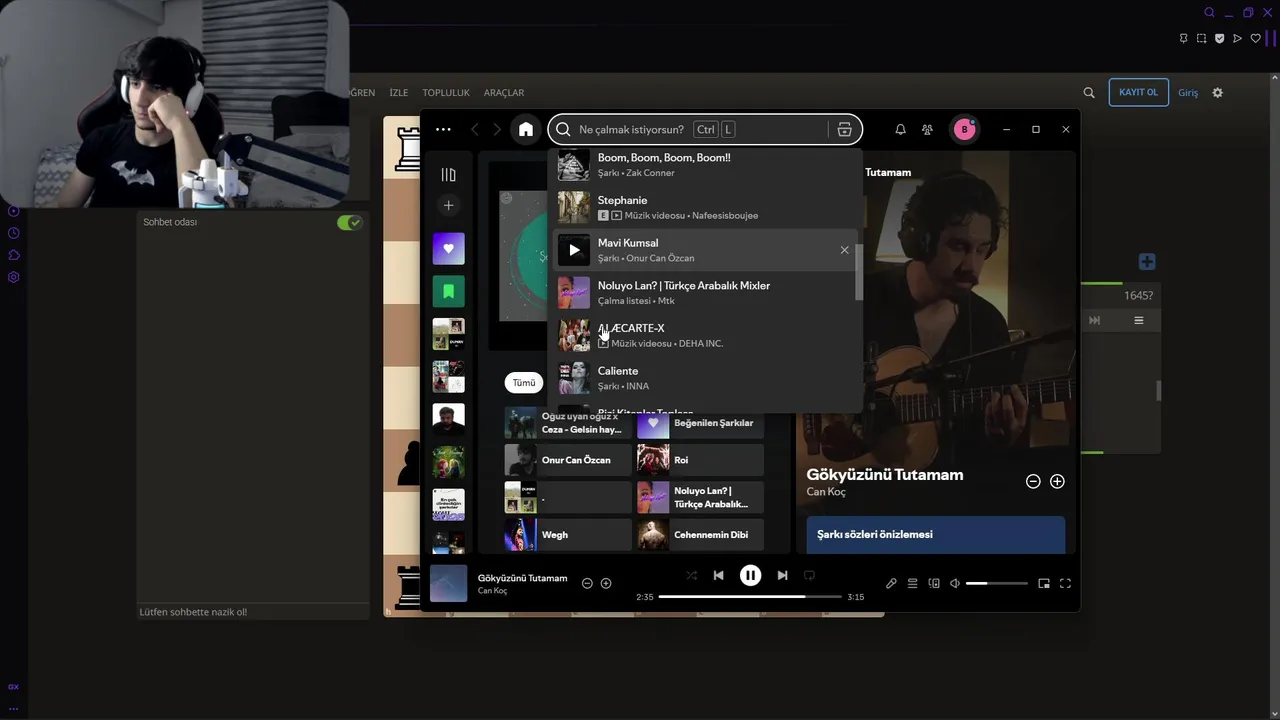
Task: Adjust the Spotify volume slider
Action: click(x=997, y=583)
